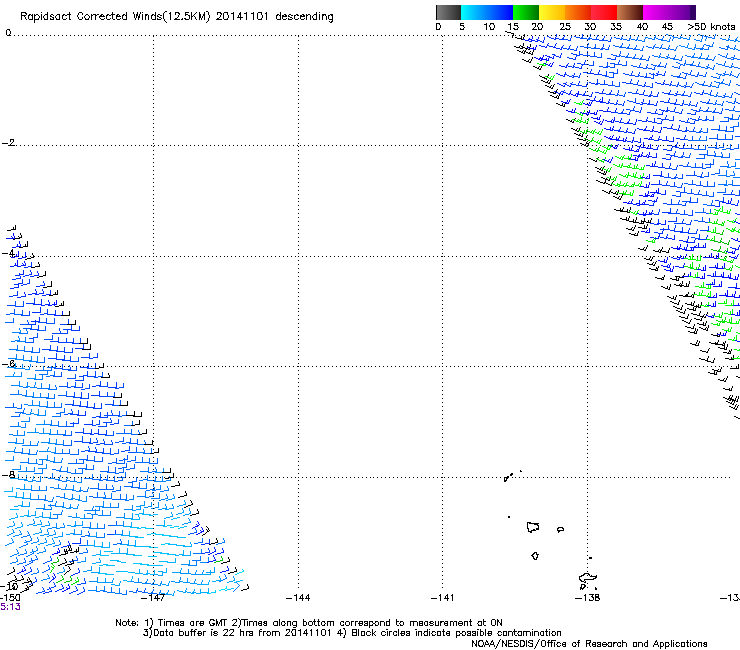Click the '-2' latitude axis label
This screenshot has width=740, height=650.
coord(8,143)
